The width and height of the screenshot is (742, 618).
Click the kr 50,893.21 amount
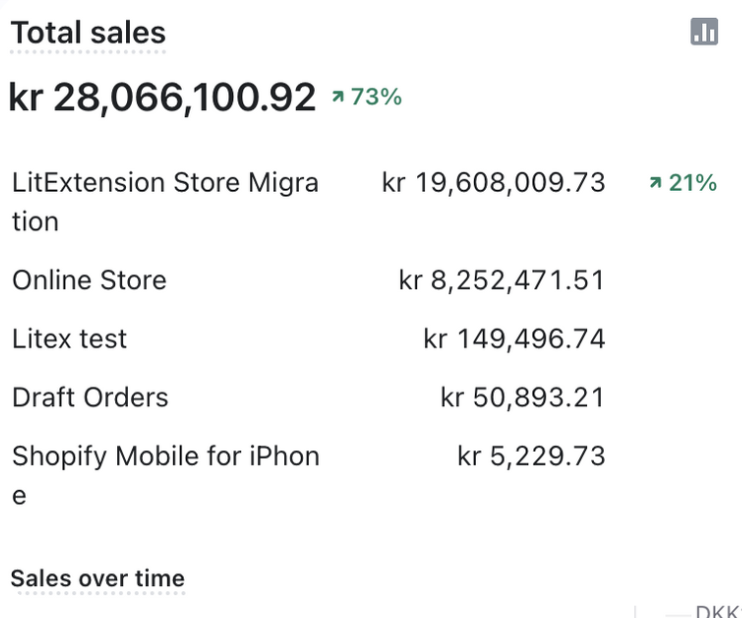point(522,397)
